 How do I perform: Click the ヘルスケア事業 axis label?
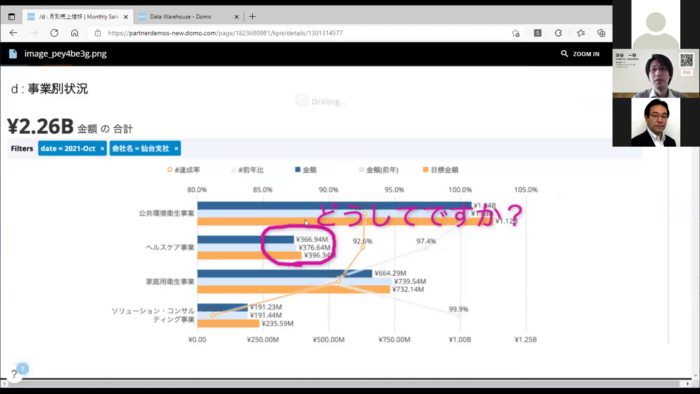point(170,247)
